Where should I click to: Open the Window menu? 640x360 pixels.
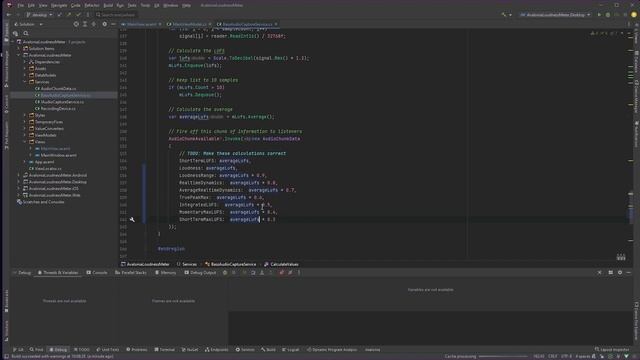171,5
